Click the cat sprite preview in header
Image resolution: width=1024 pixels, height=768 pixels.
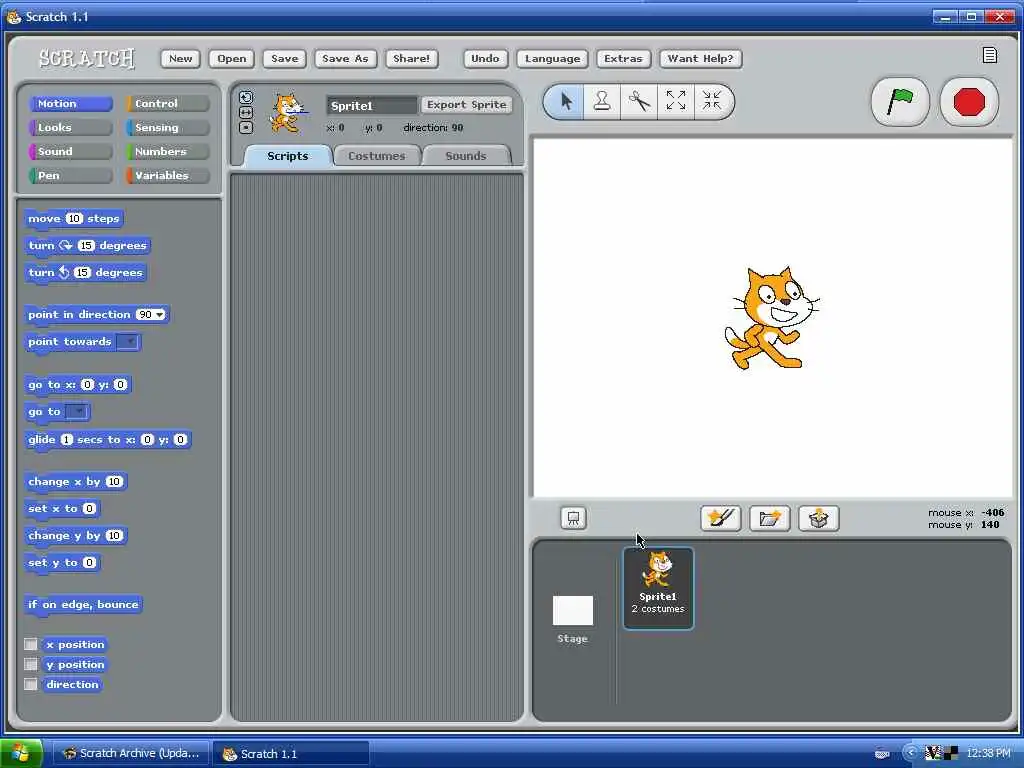pos(288,114)
